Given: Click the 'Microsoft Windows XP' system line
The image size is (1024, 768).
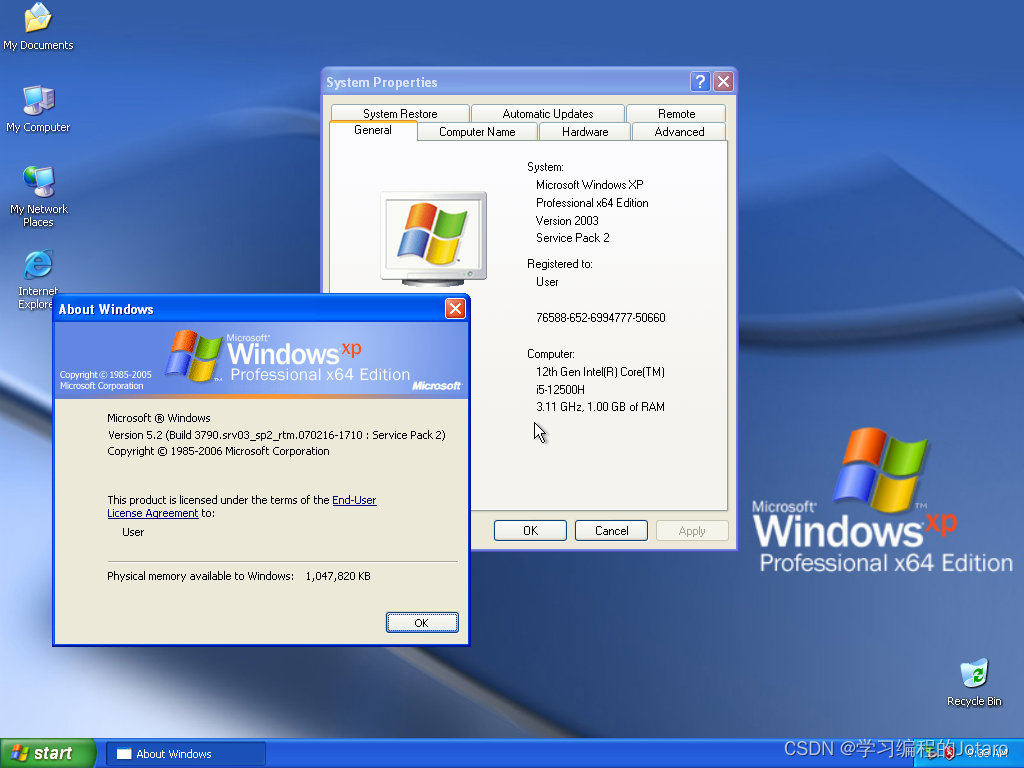Looking at the screenshot, I should coord(590,185).
